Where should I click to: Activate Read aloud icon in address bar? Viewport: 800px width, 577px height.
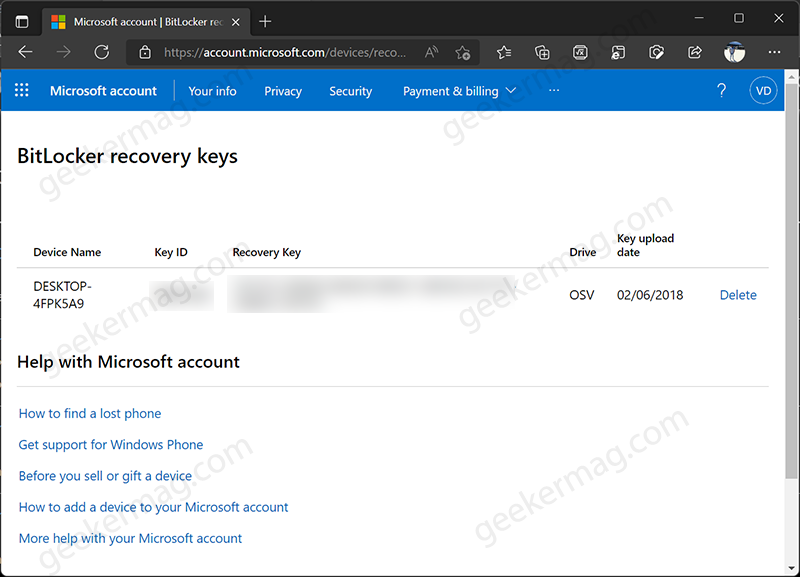(x=431, y=52)
